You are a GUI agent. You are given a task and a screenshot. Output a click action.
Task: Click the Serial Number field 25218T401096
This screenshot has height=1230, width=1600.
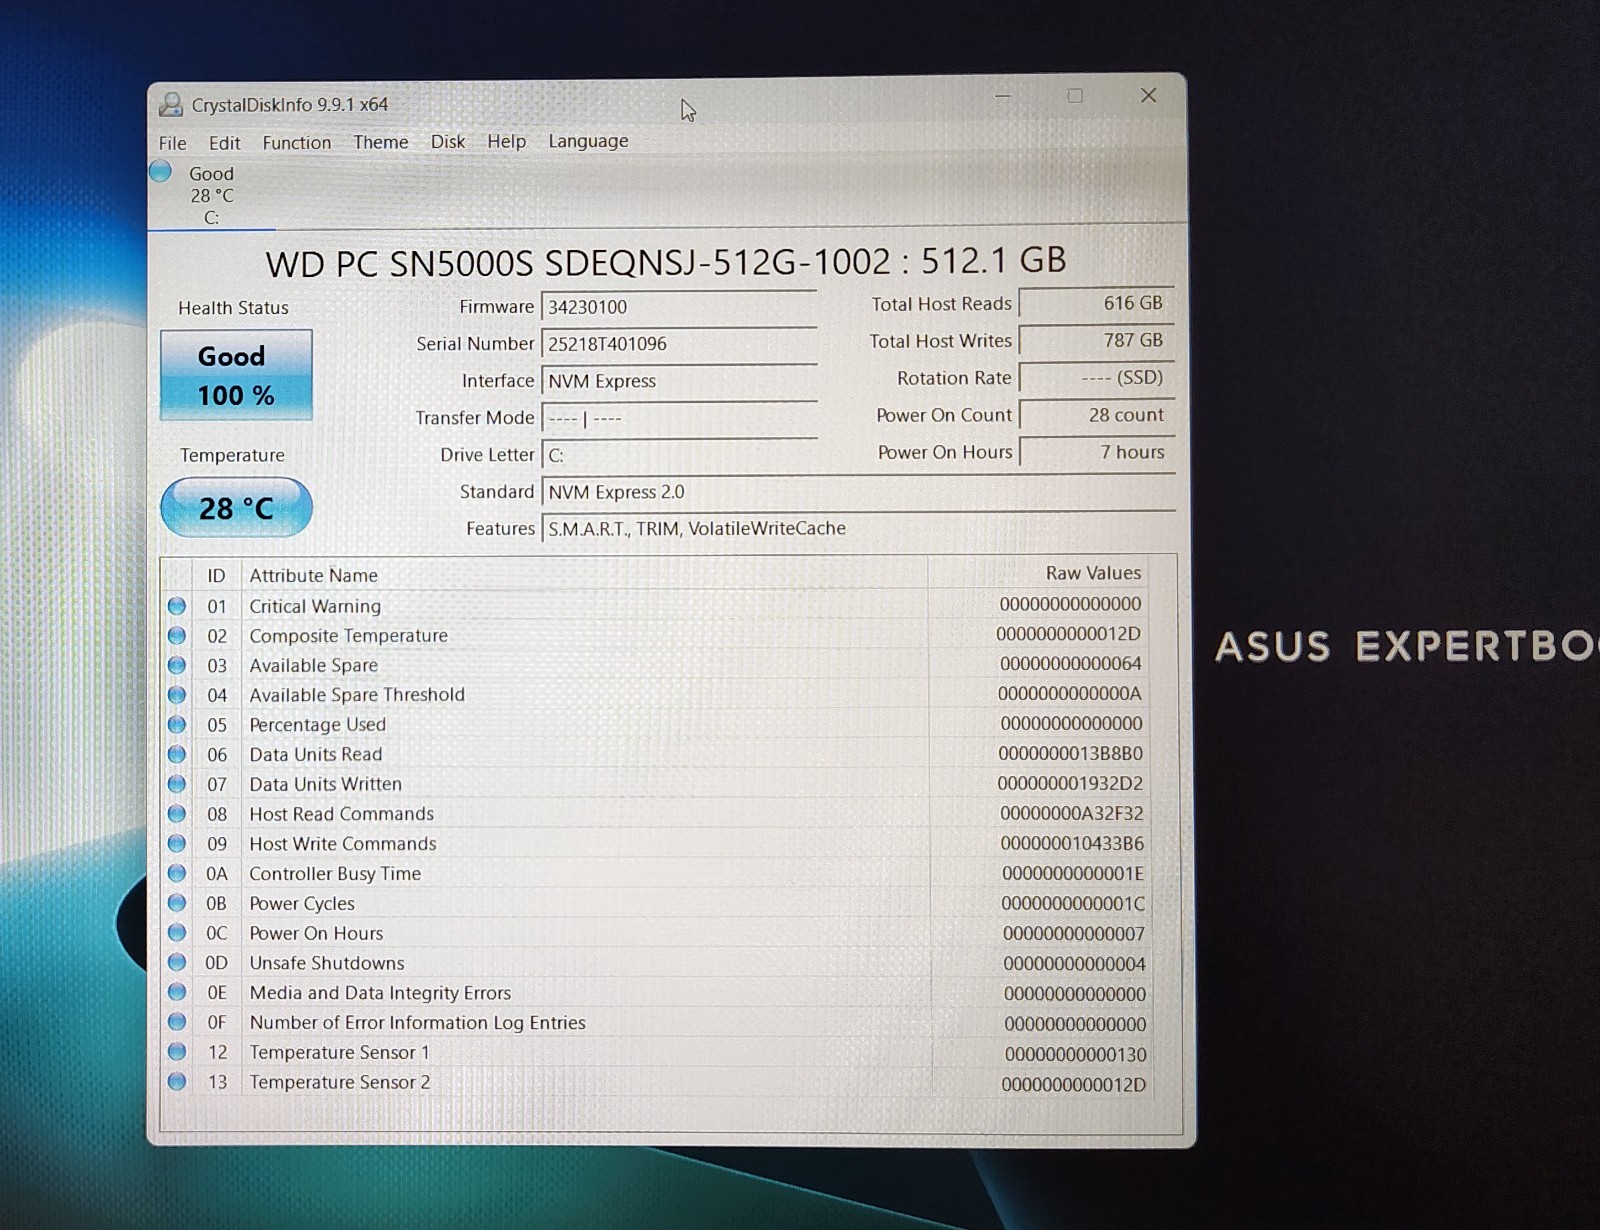(679, 344)
